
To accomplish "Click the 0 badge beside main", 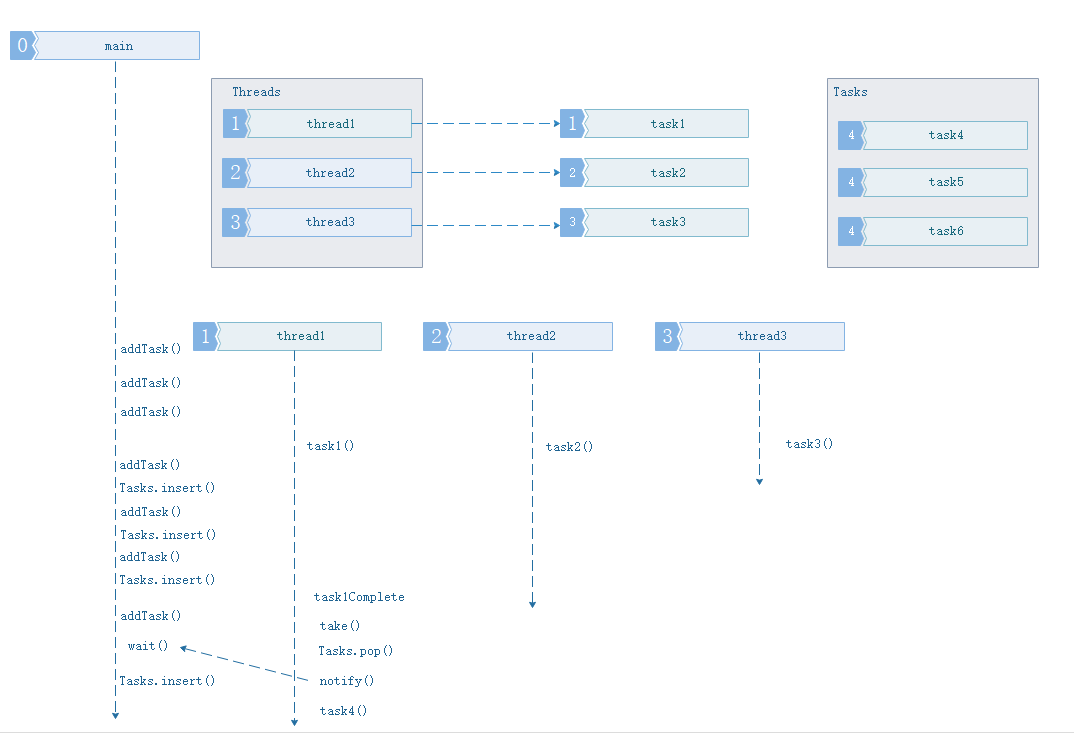I will (22, 46).
